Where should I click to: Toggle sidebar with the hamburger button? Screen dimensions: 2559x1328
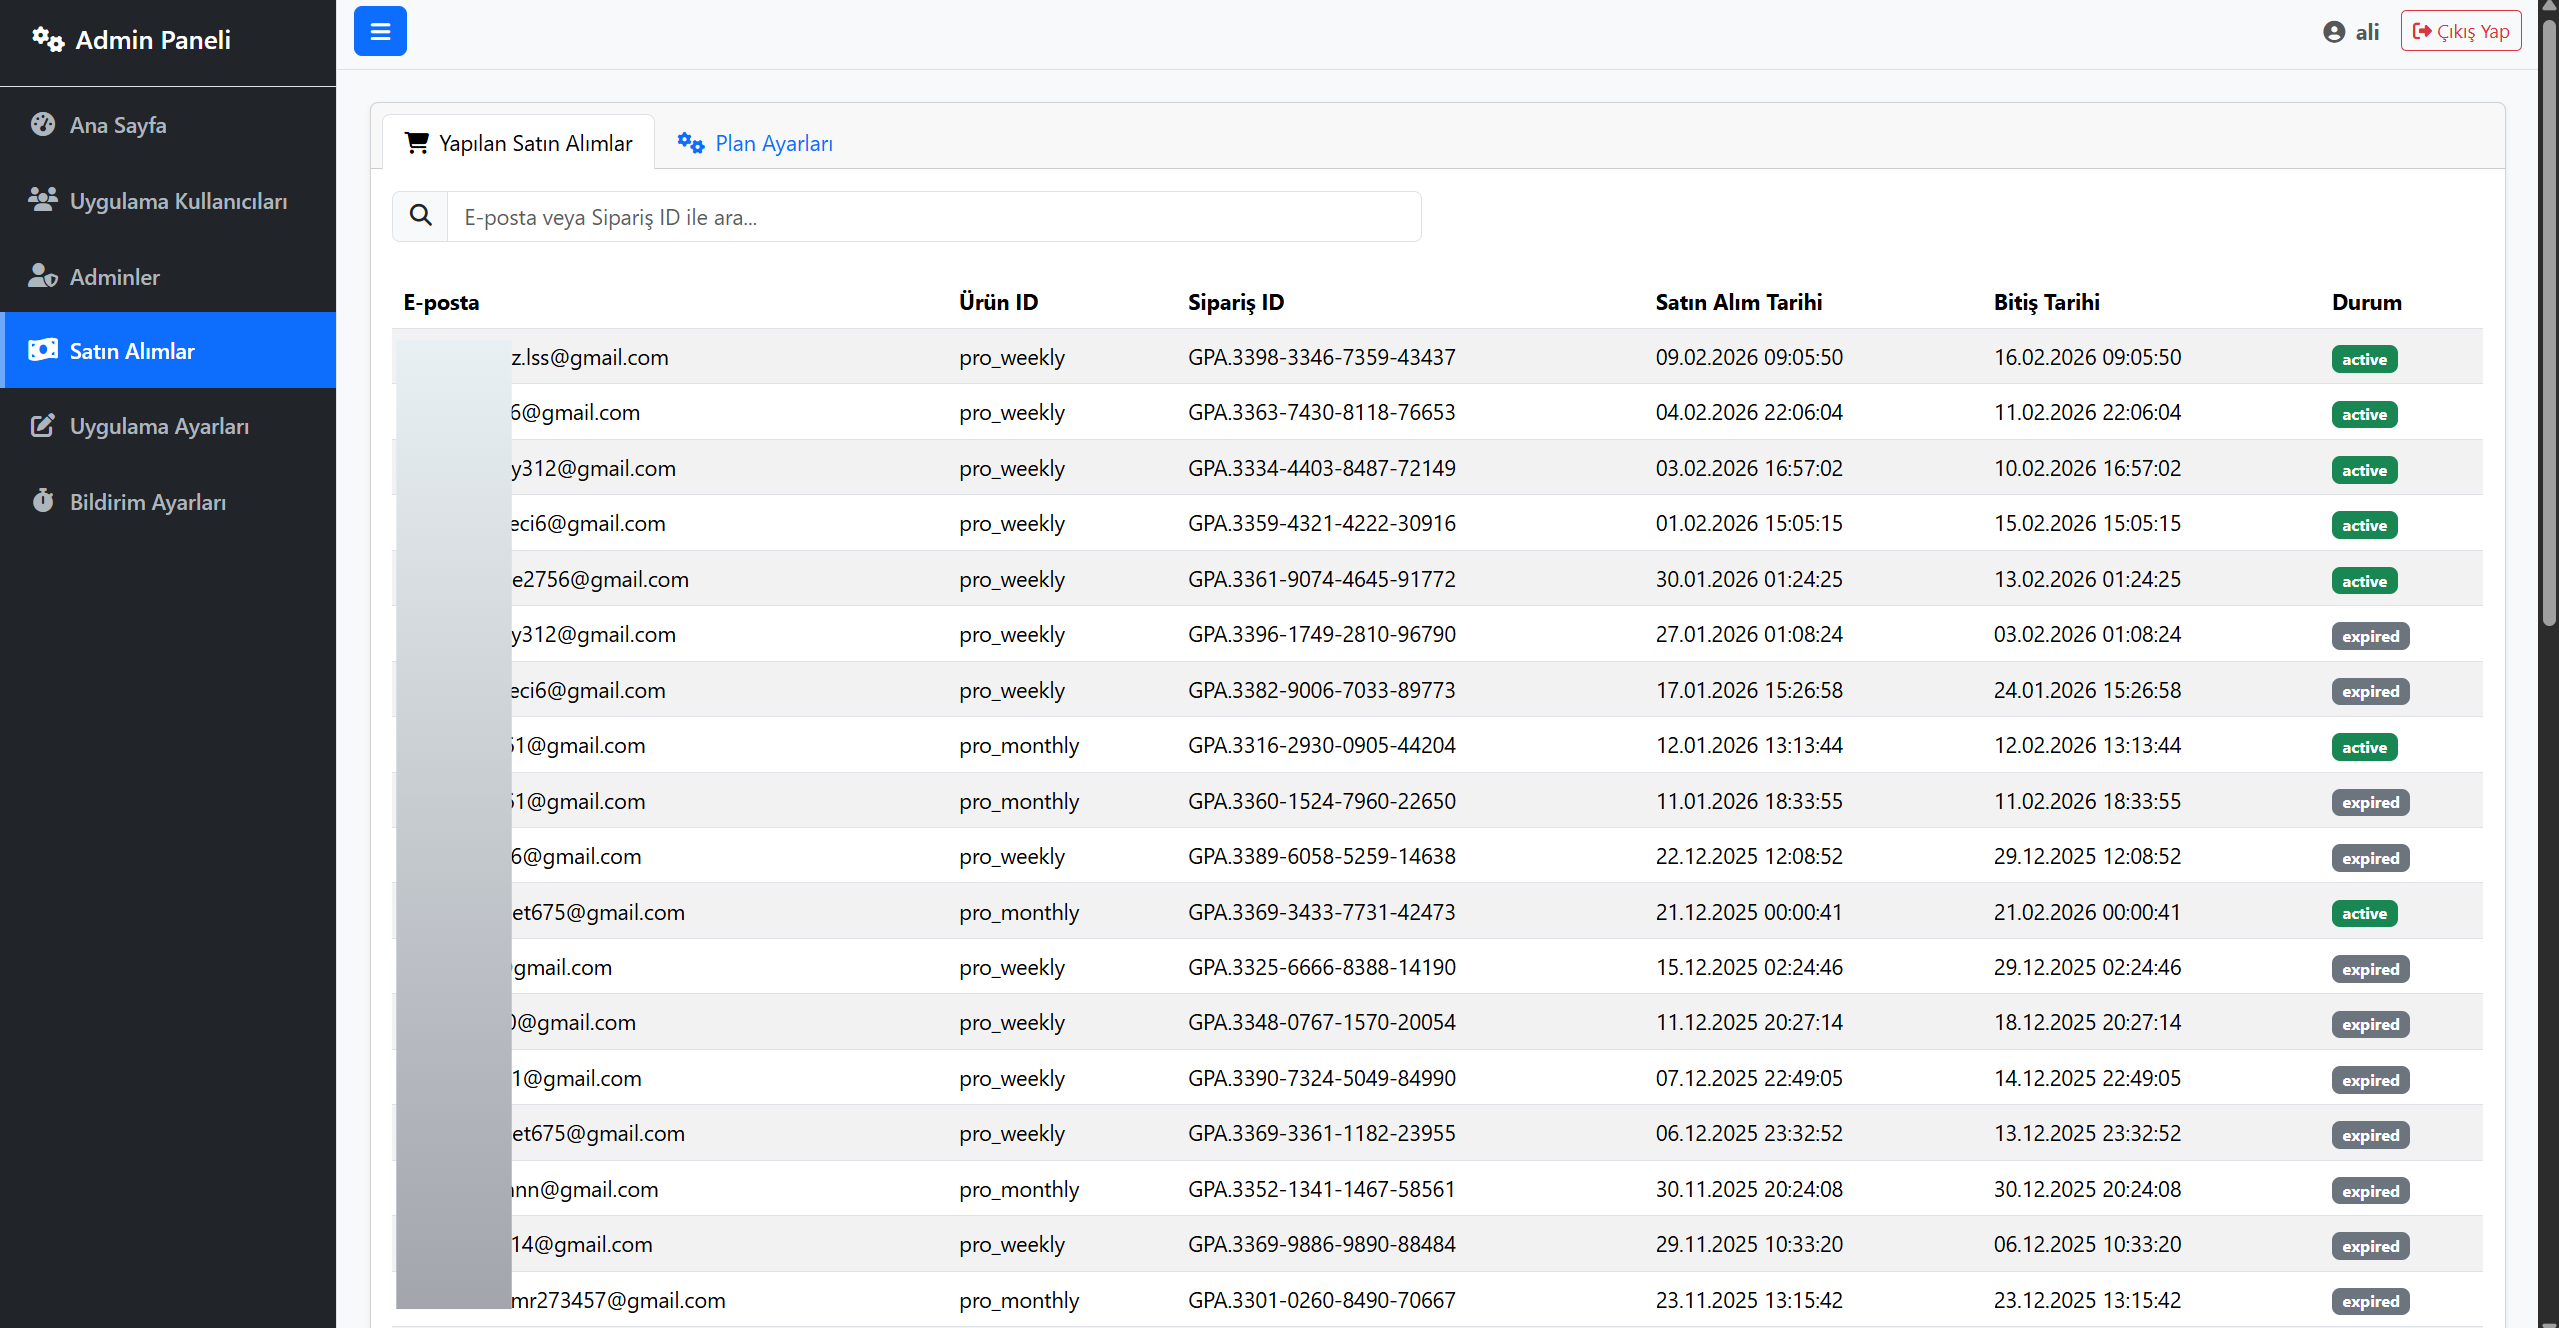(x=380, y=31)
